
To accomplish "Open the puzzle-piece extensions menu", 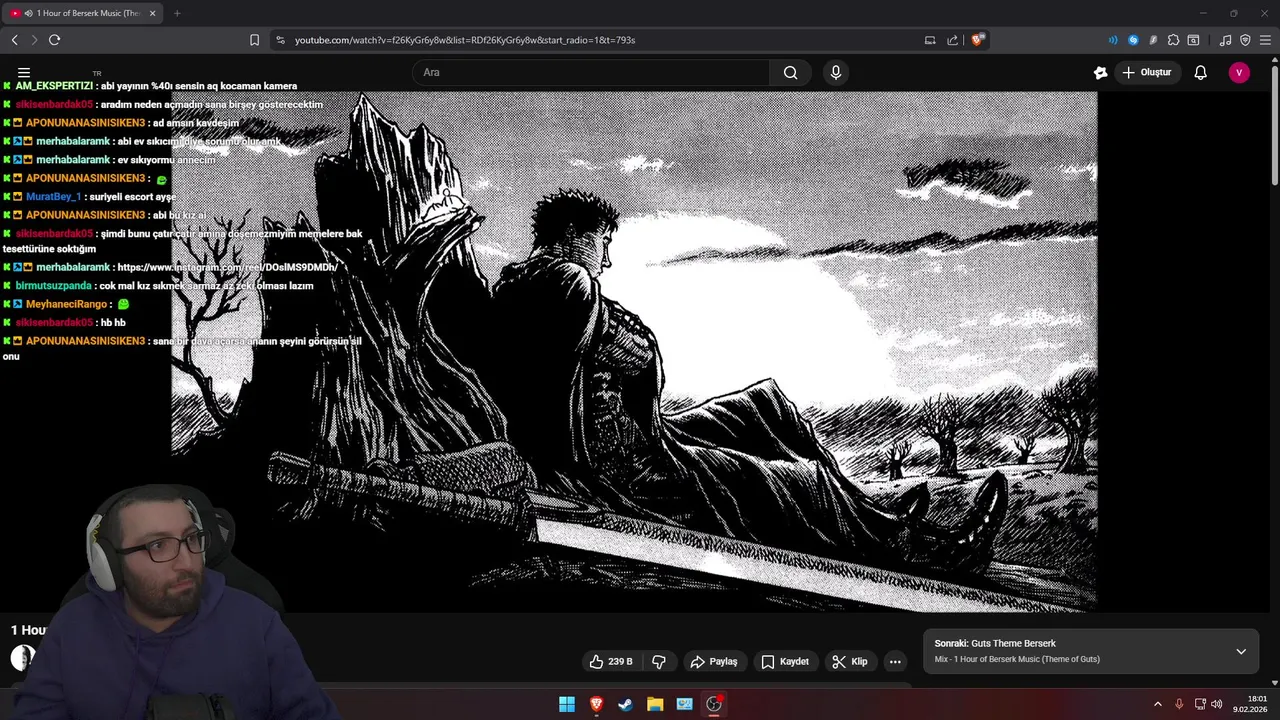I will point(1173,40).
